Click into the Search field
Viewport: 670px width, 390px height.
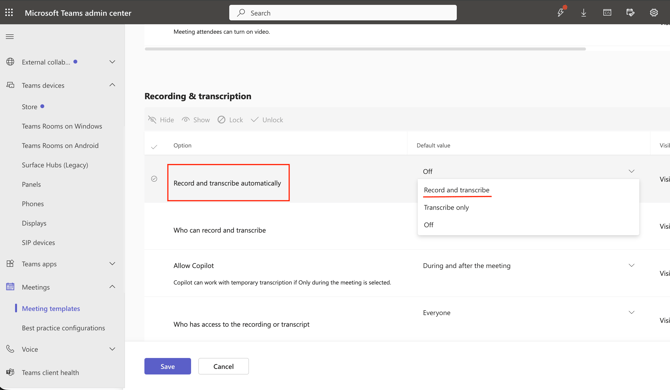click(x=343, y=13)
